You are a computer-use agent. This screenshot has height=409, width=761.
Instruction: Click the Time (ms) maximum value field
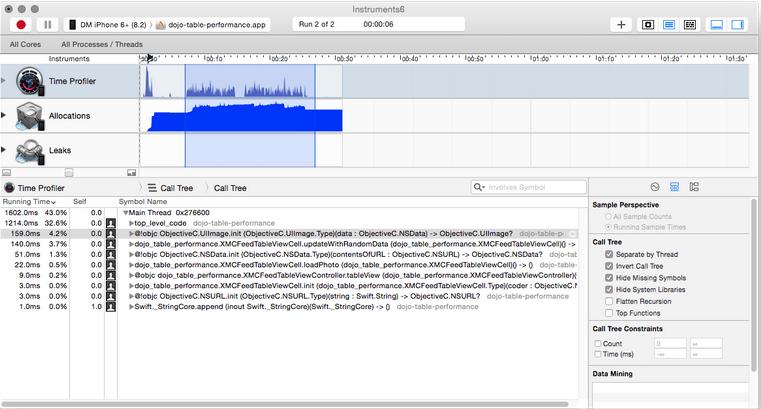click(x=706, y=354)
